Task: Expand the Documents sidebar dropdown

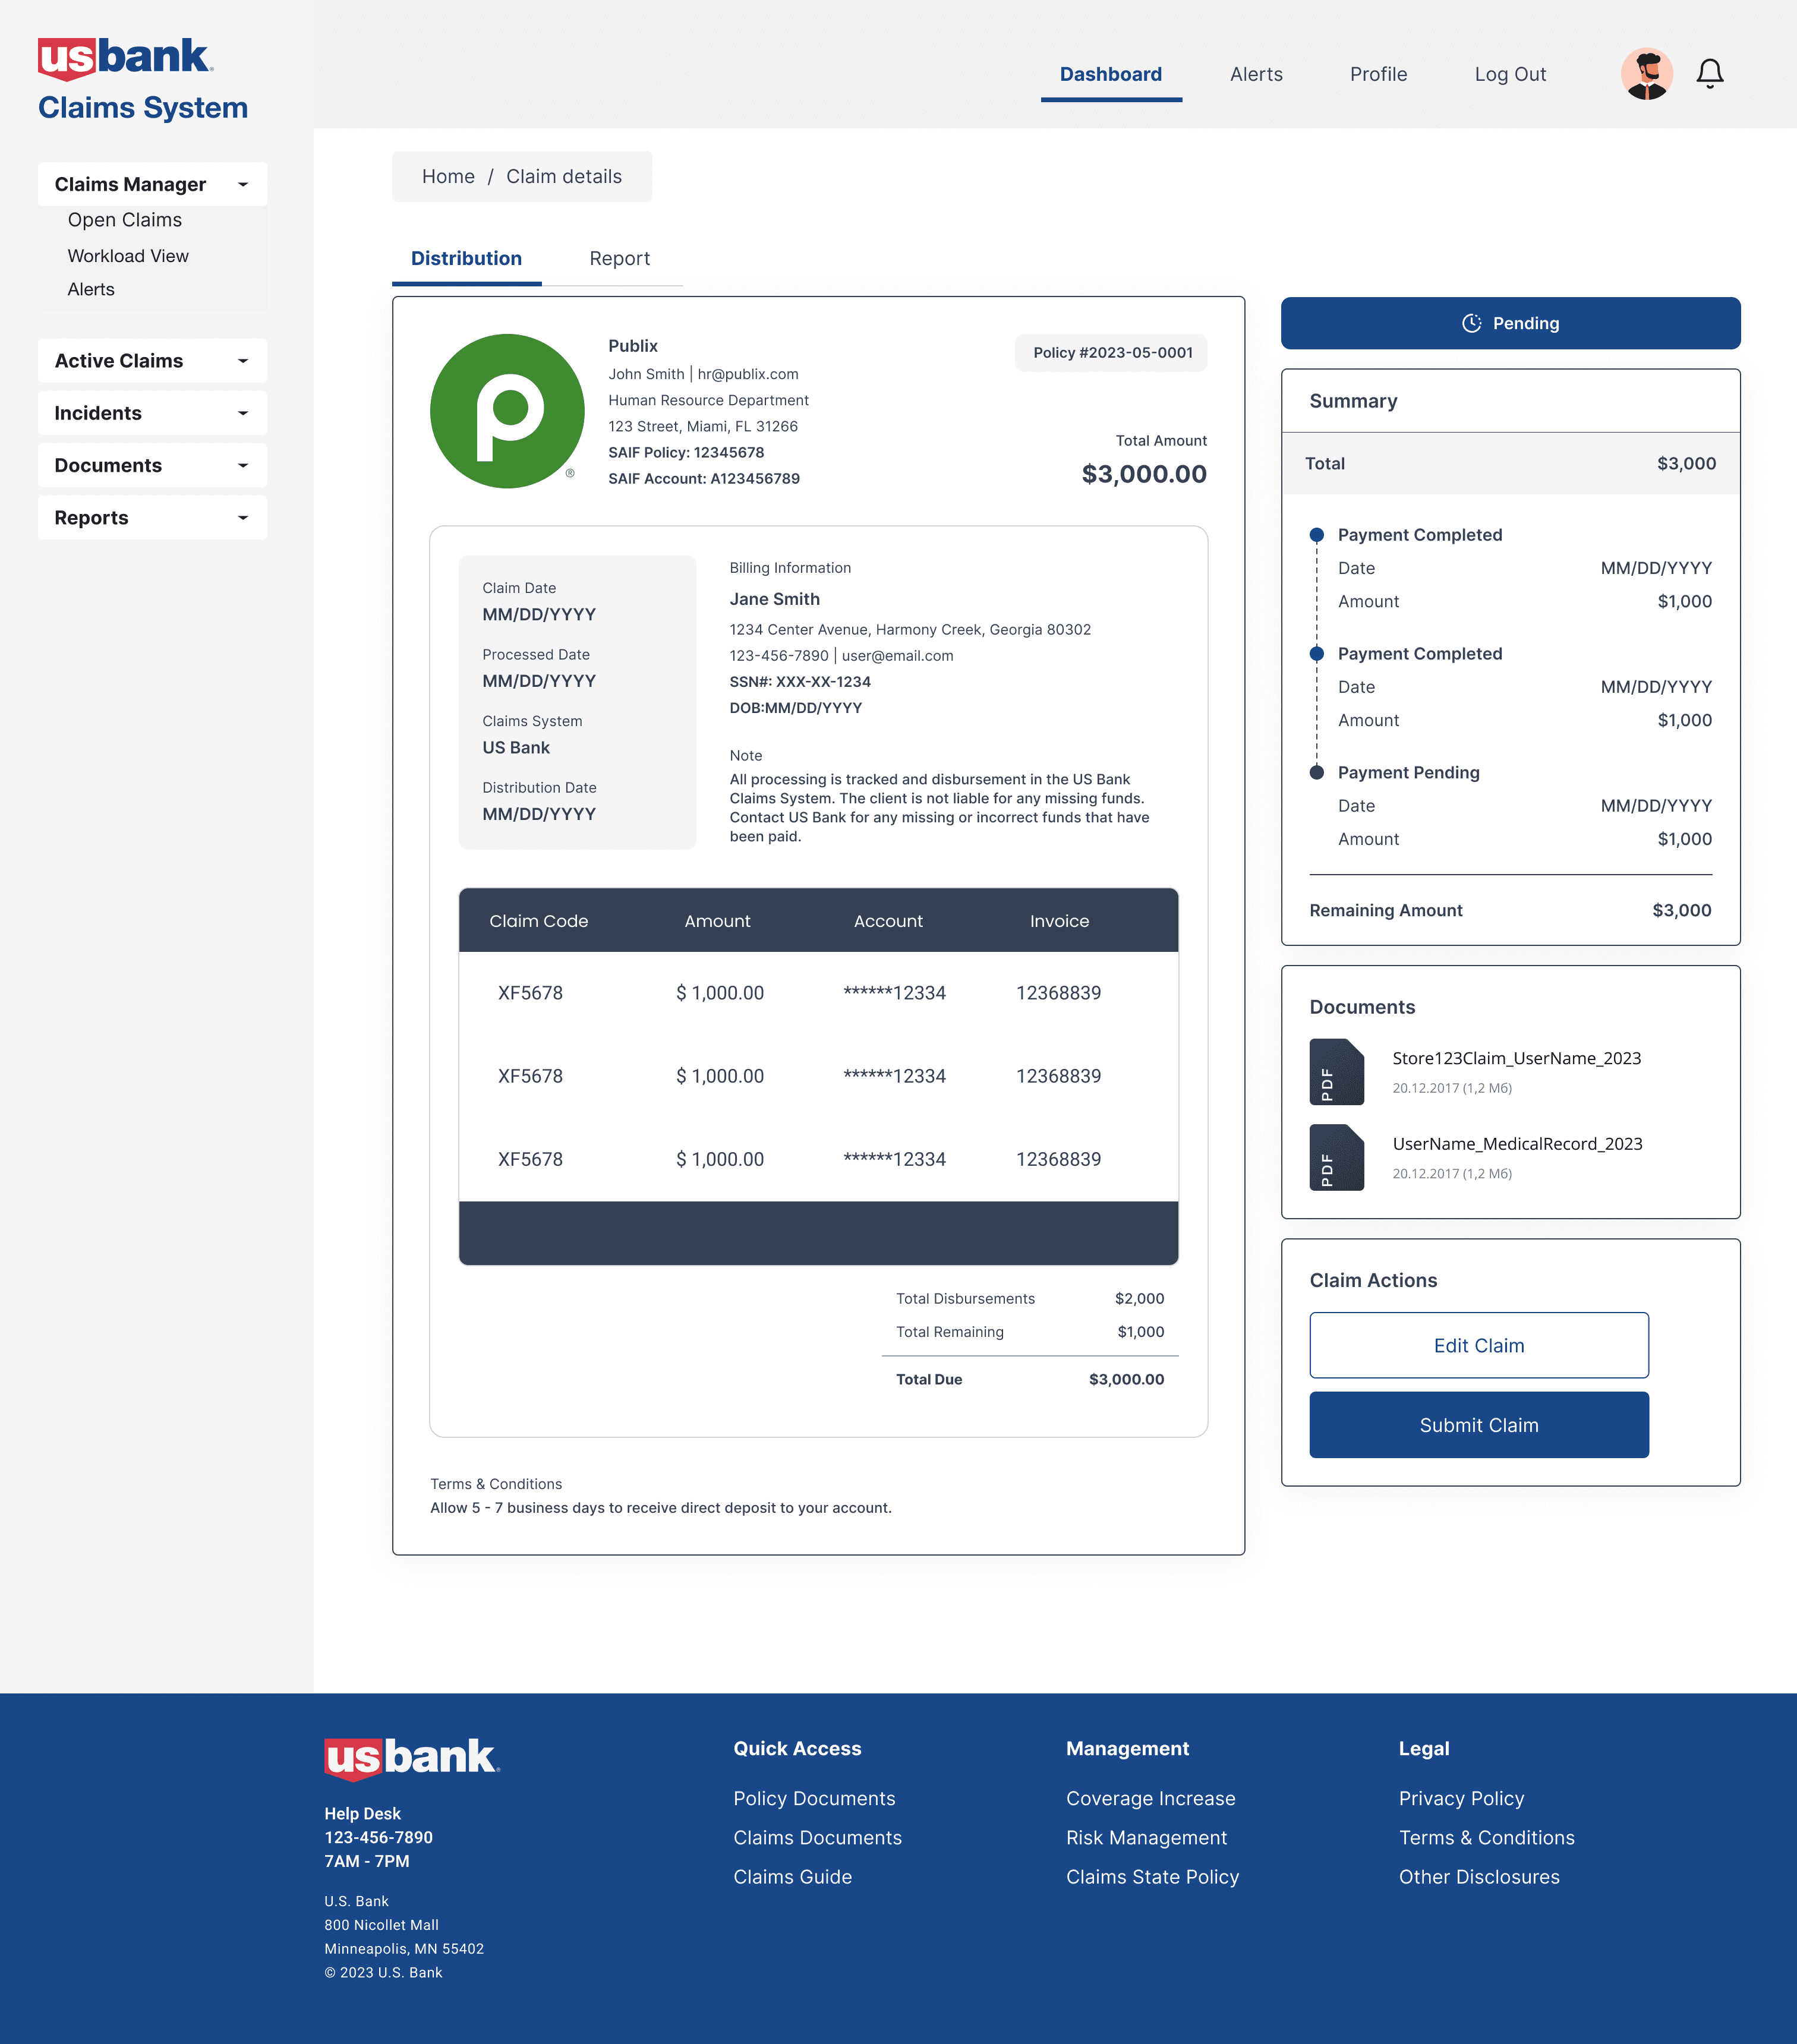Action: point(243,466)
